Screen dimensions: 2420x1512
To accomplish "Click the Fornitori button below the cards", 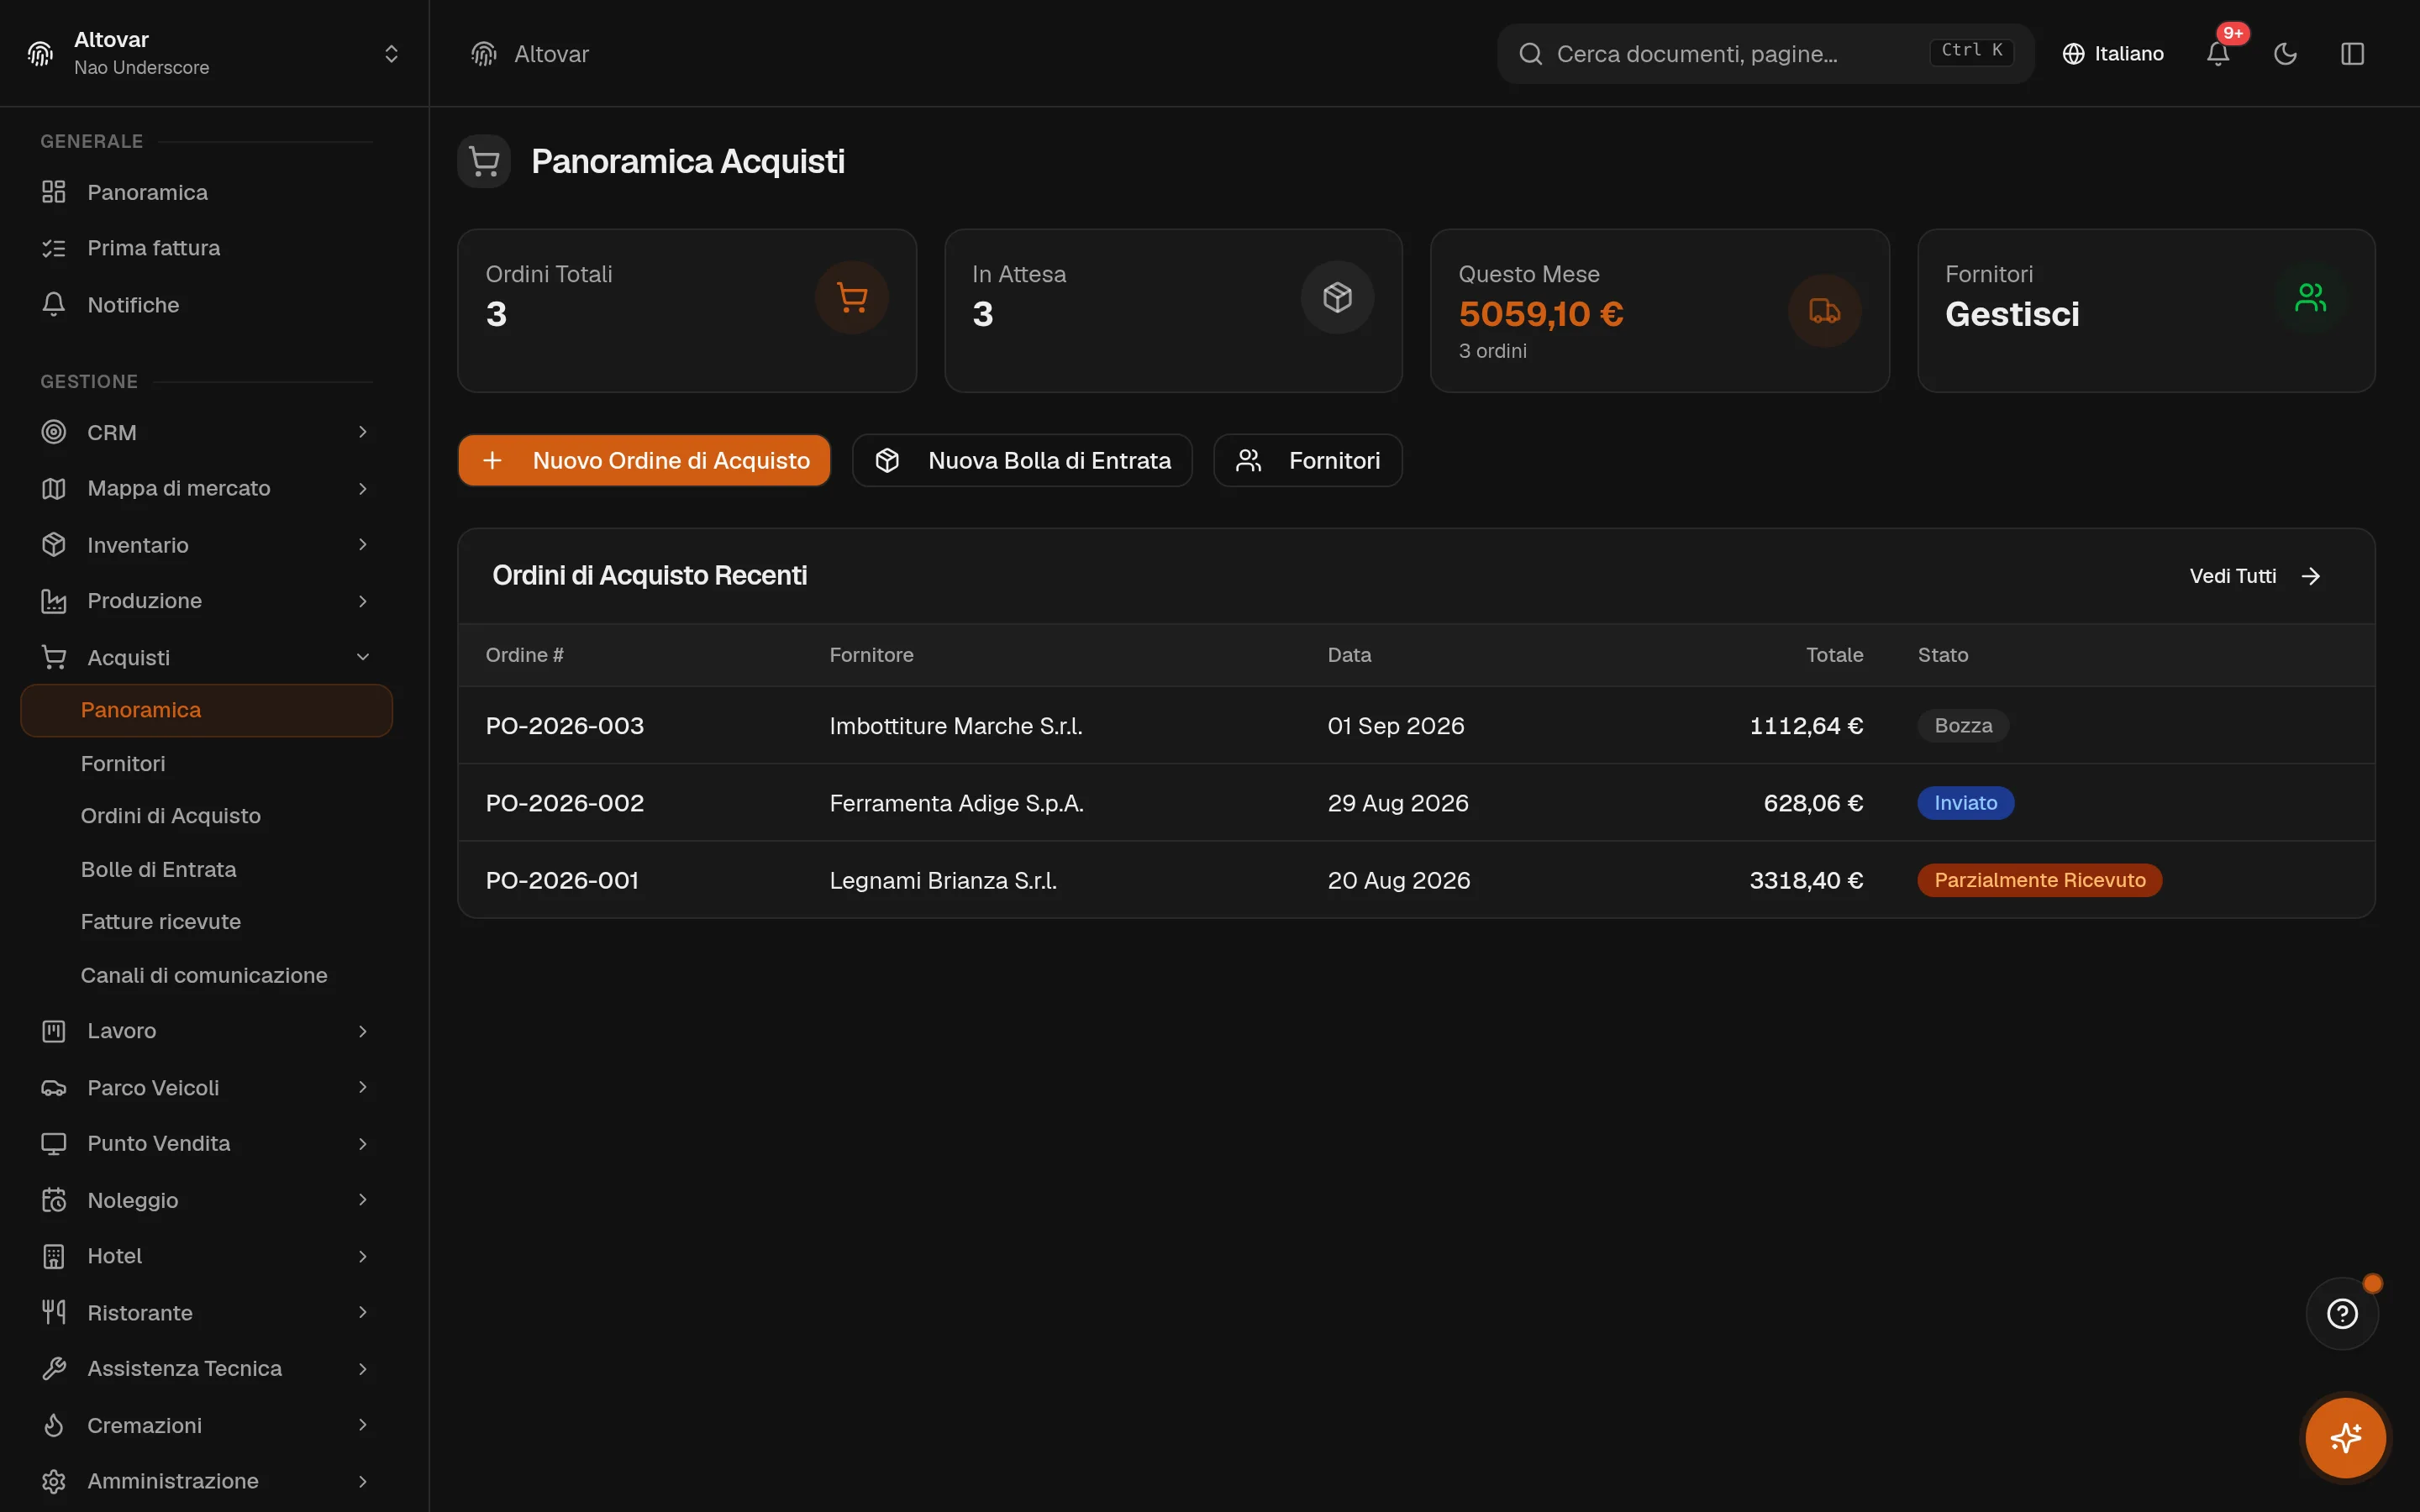I will (1307, 460).
